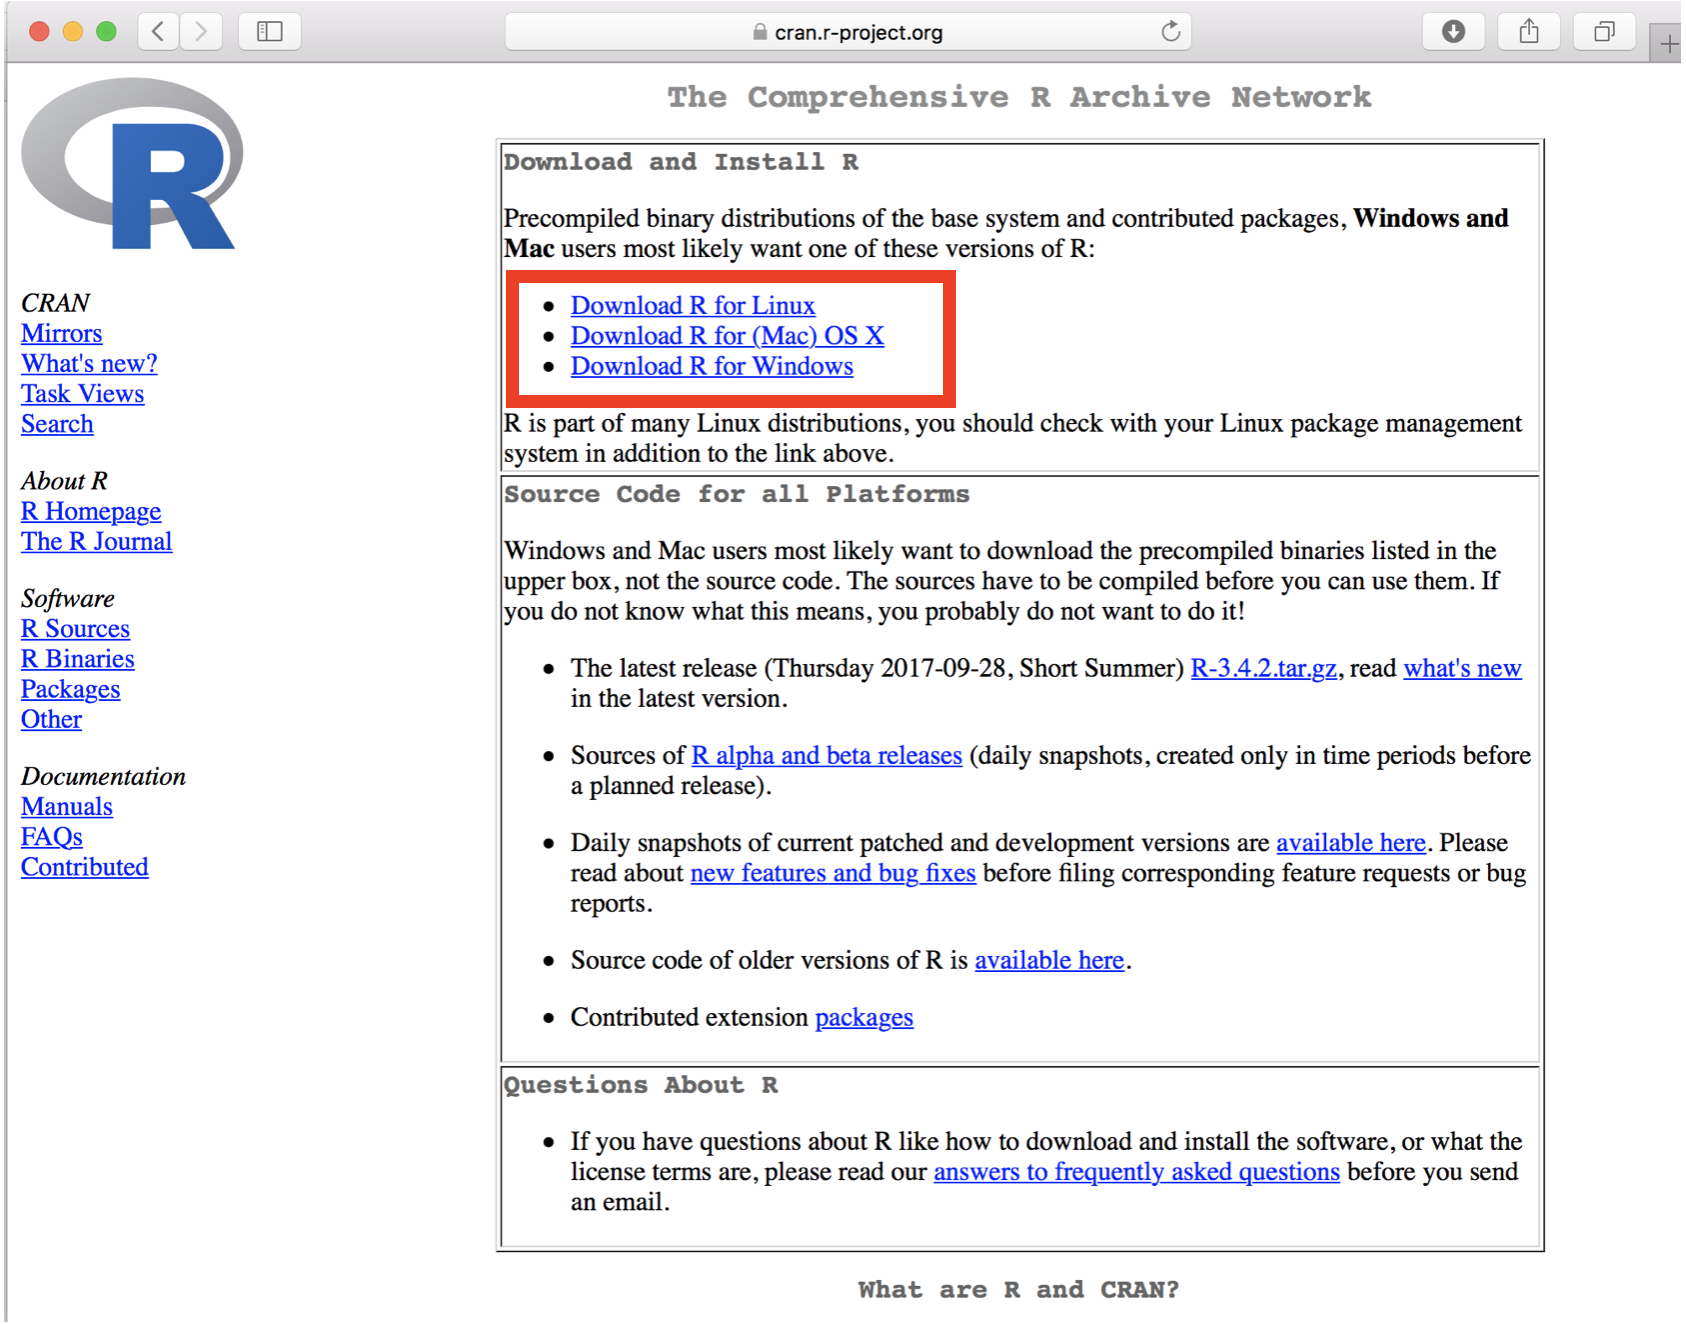Click the Safari back arrow button

(x=158, y=32)
